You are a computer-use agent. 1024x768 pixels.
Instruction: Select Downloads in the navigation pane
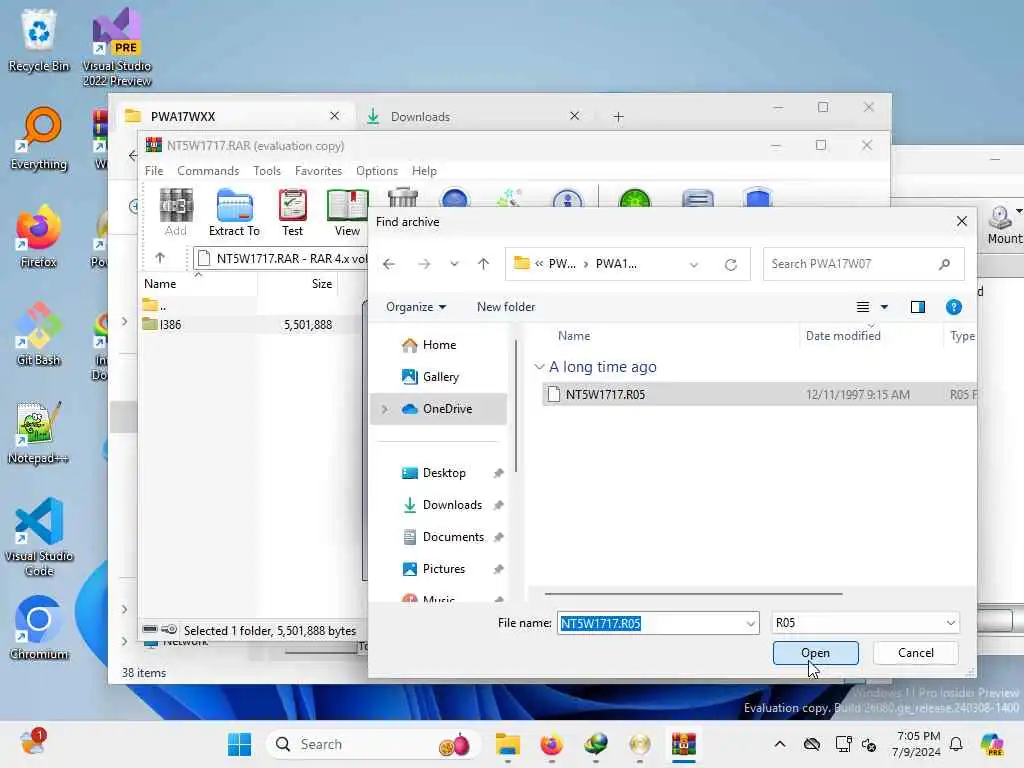coord(439,505)
